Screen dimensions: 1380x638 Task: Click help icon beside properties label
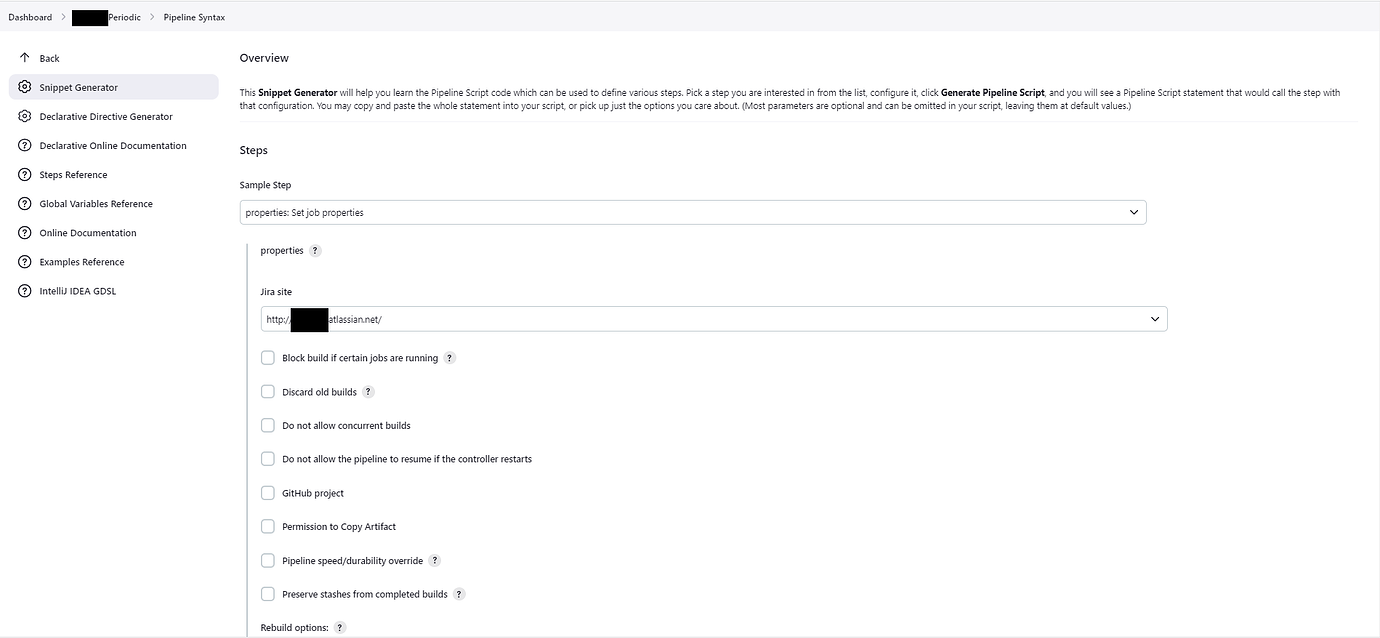315,251
